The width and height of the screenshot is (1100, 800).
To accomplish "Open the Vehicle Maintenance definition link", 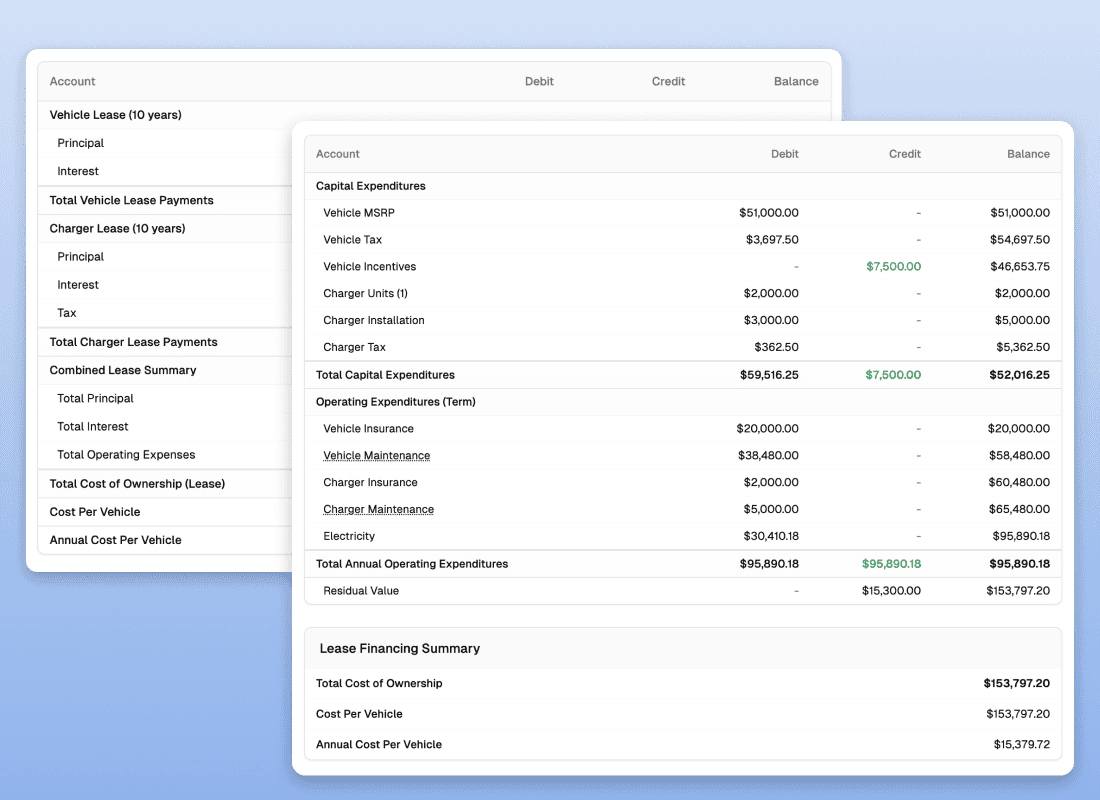I will tap(377, 455).
